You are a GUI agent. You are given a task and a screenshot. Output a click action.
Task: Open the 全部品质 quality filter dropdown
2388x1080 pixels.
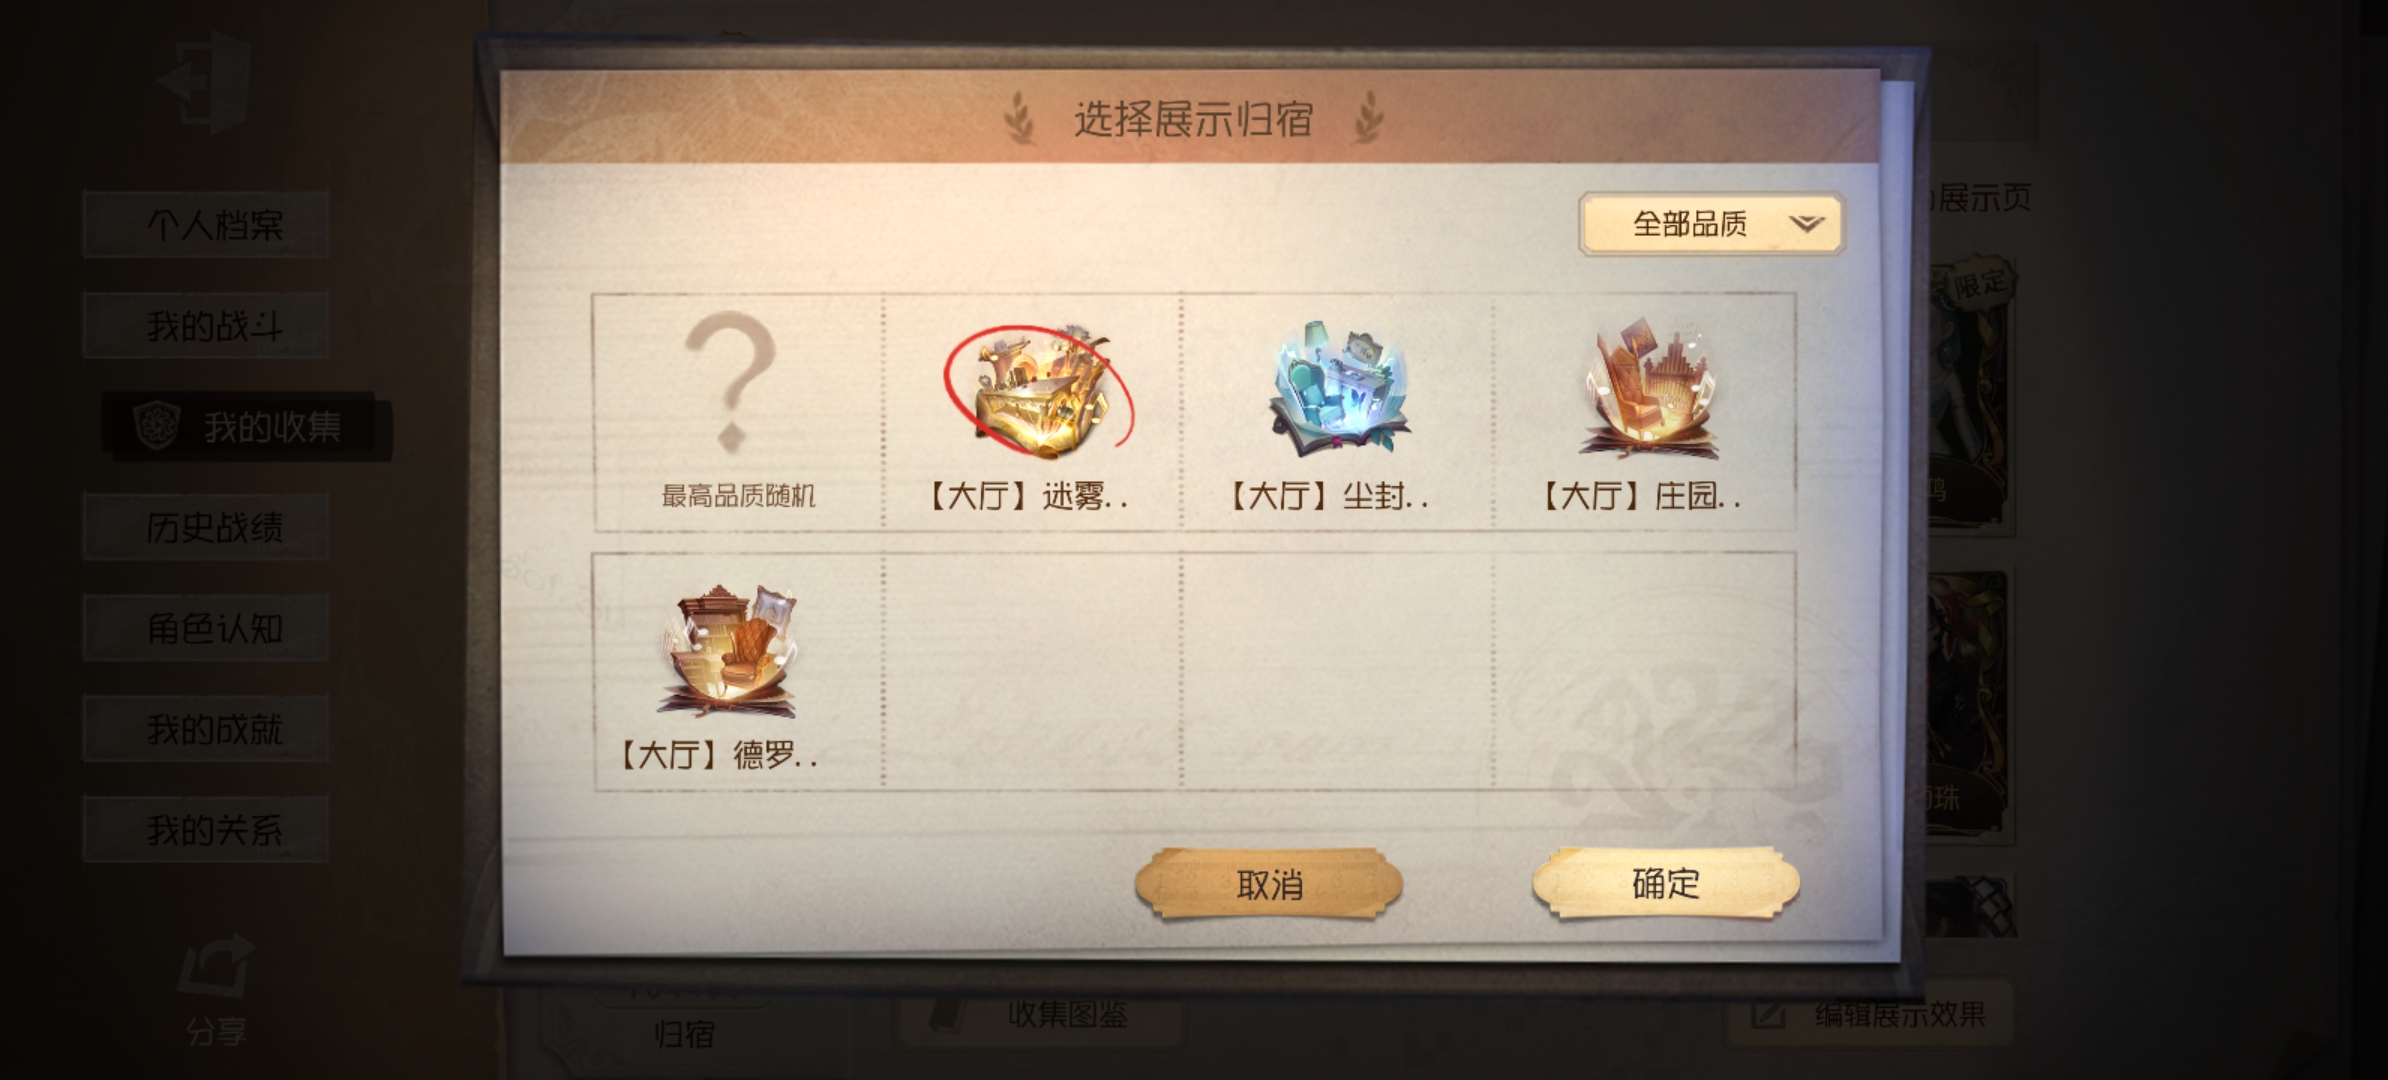click(1712, 224)
